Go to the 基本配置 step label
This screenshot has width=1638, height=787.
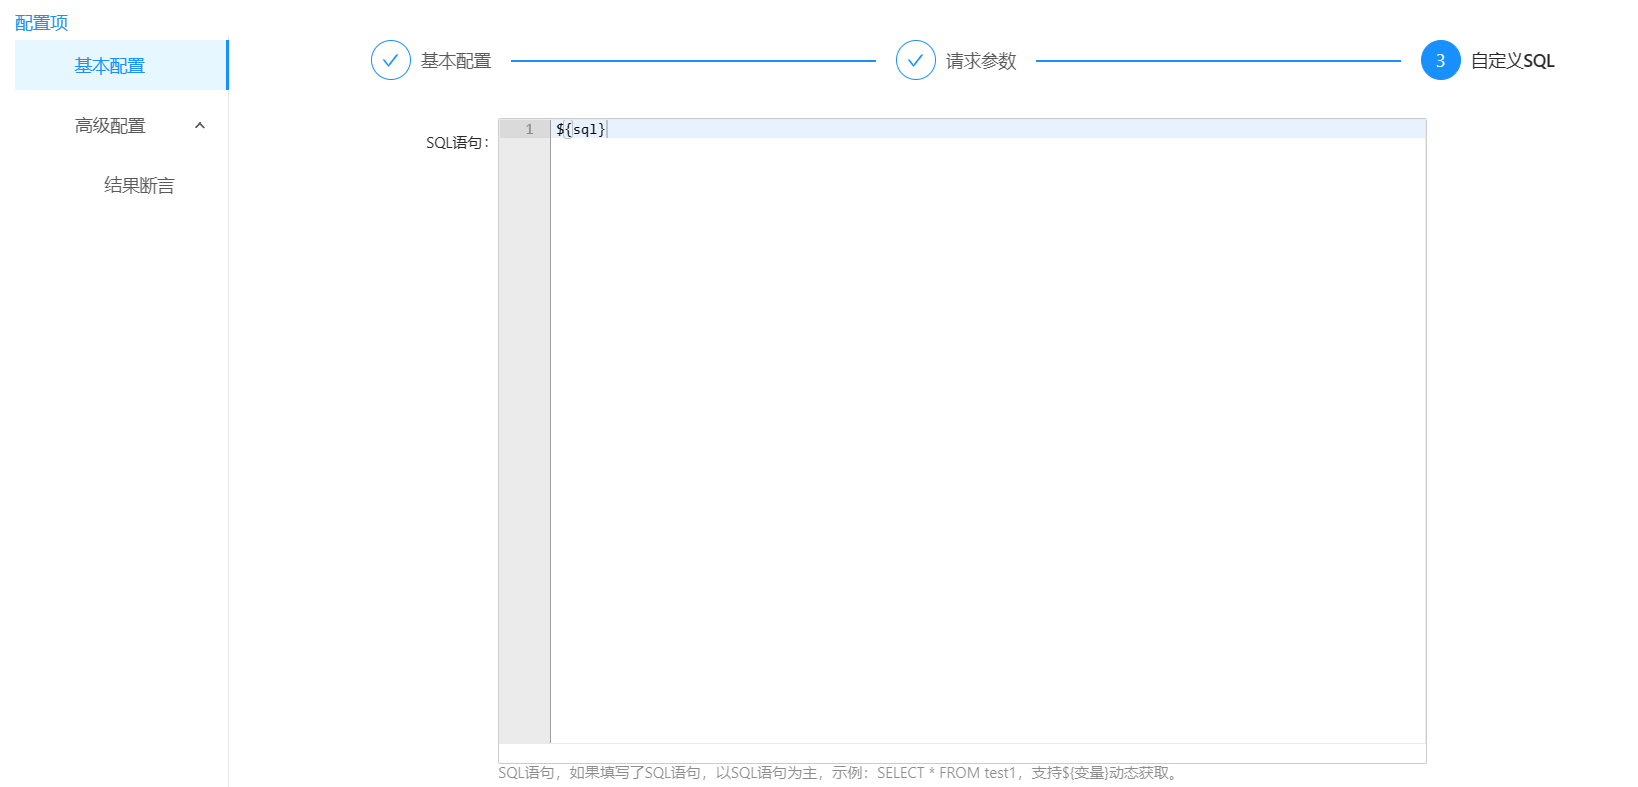pyautogui.click(x=456, y=61)
